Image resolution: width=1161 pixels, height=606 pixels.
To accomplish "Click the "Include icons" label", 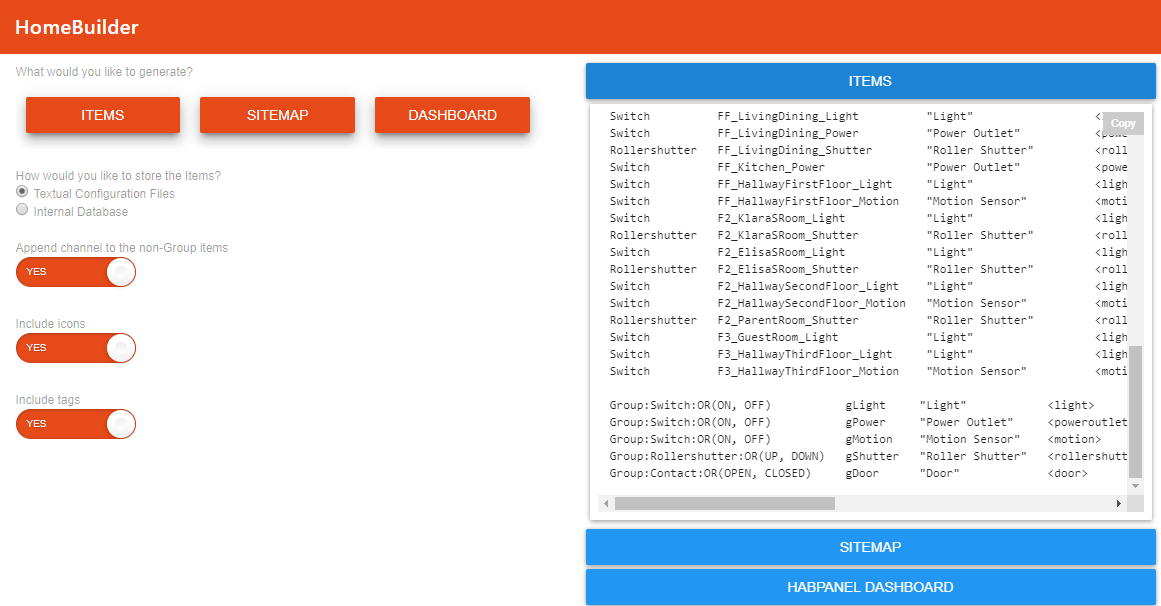I will tap(50, 324).
